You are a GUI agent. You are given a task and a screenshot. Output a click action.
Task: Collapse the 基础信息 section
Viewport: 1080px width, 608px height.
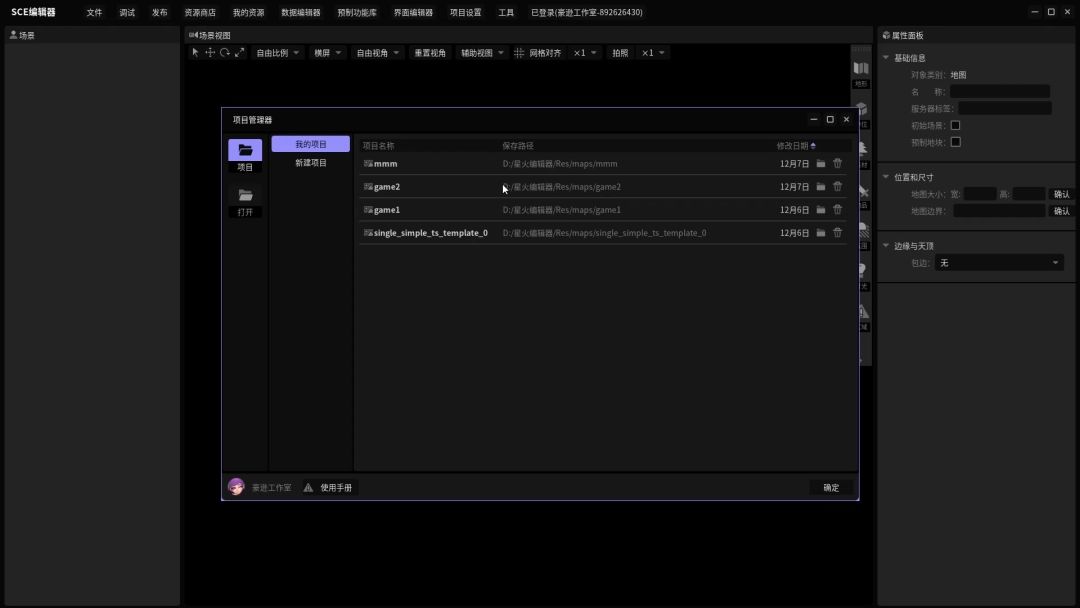[886, 58]
